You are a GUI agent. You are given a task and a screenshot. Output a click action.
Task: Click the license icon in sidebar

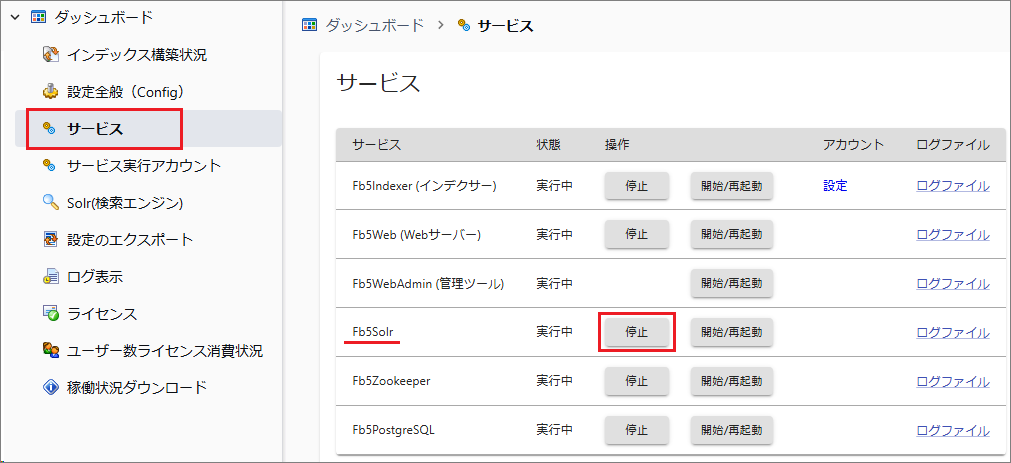coord(51,314)
